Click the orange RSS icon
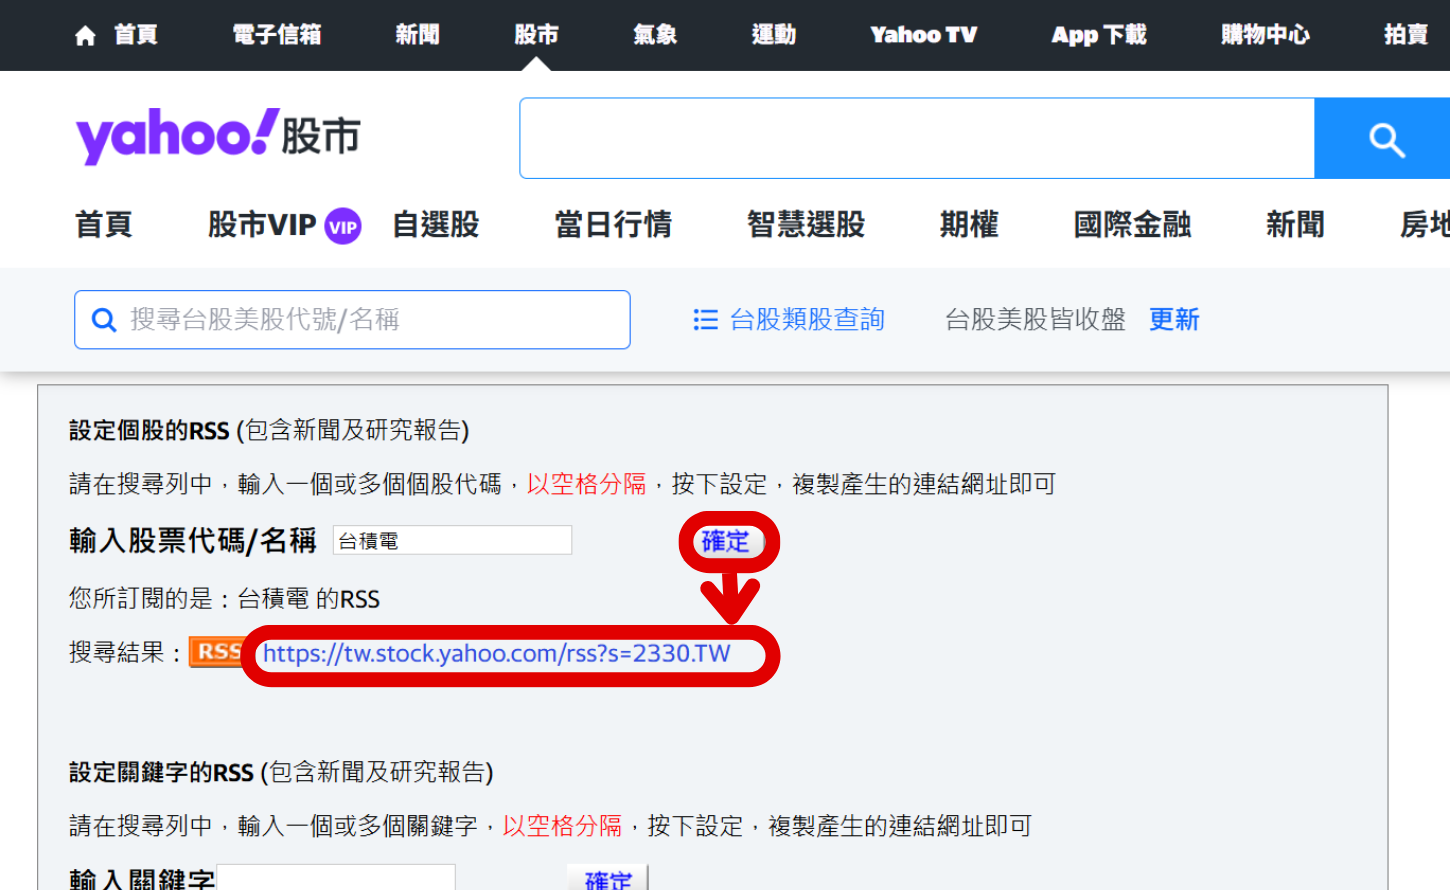The image size is (1450, 890). 216,652
